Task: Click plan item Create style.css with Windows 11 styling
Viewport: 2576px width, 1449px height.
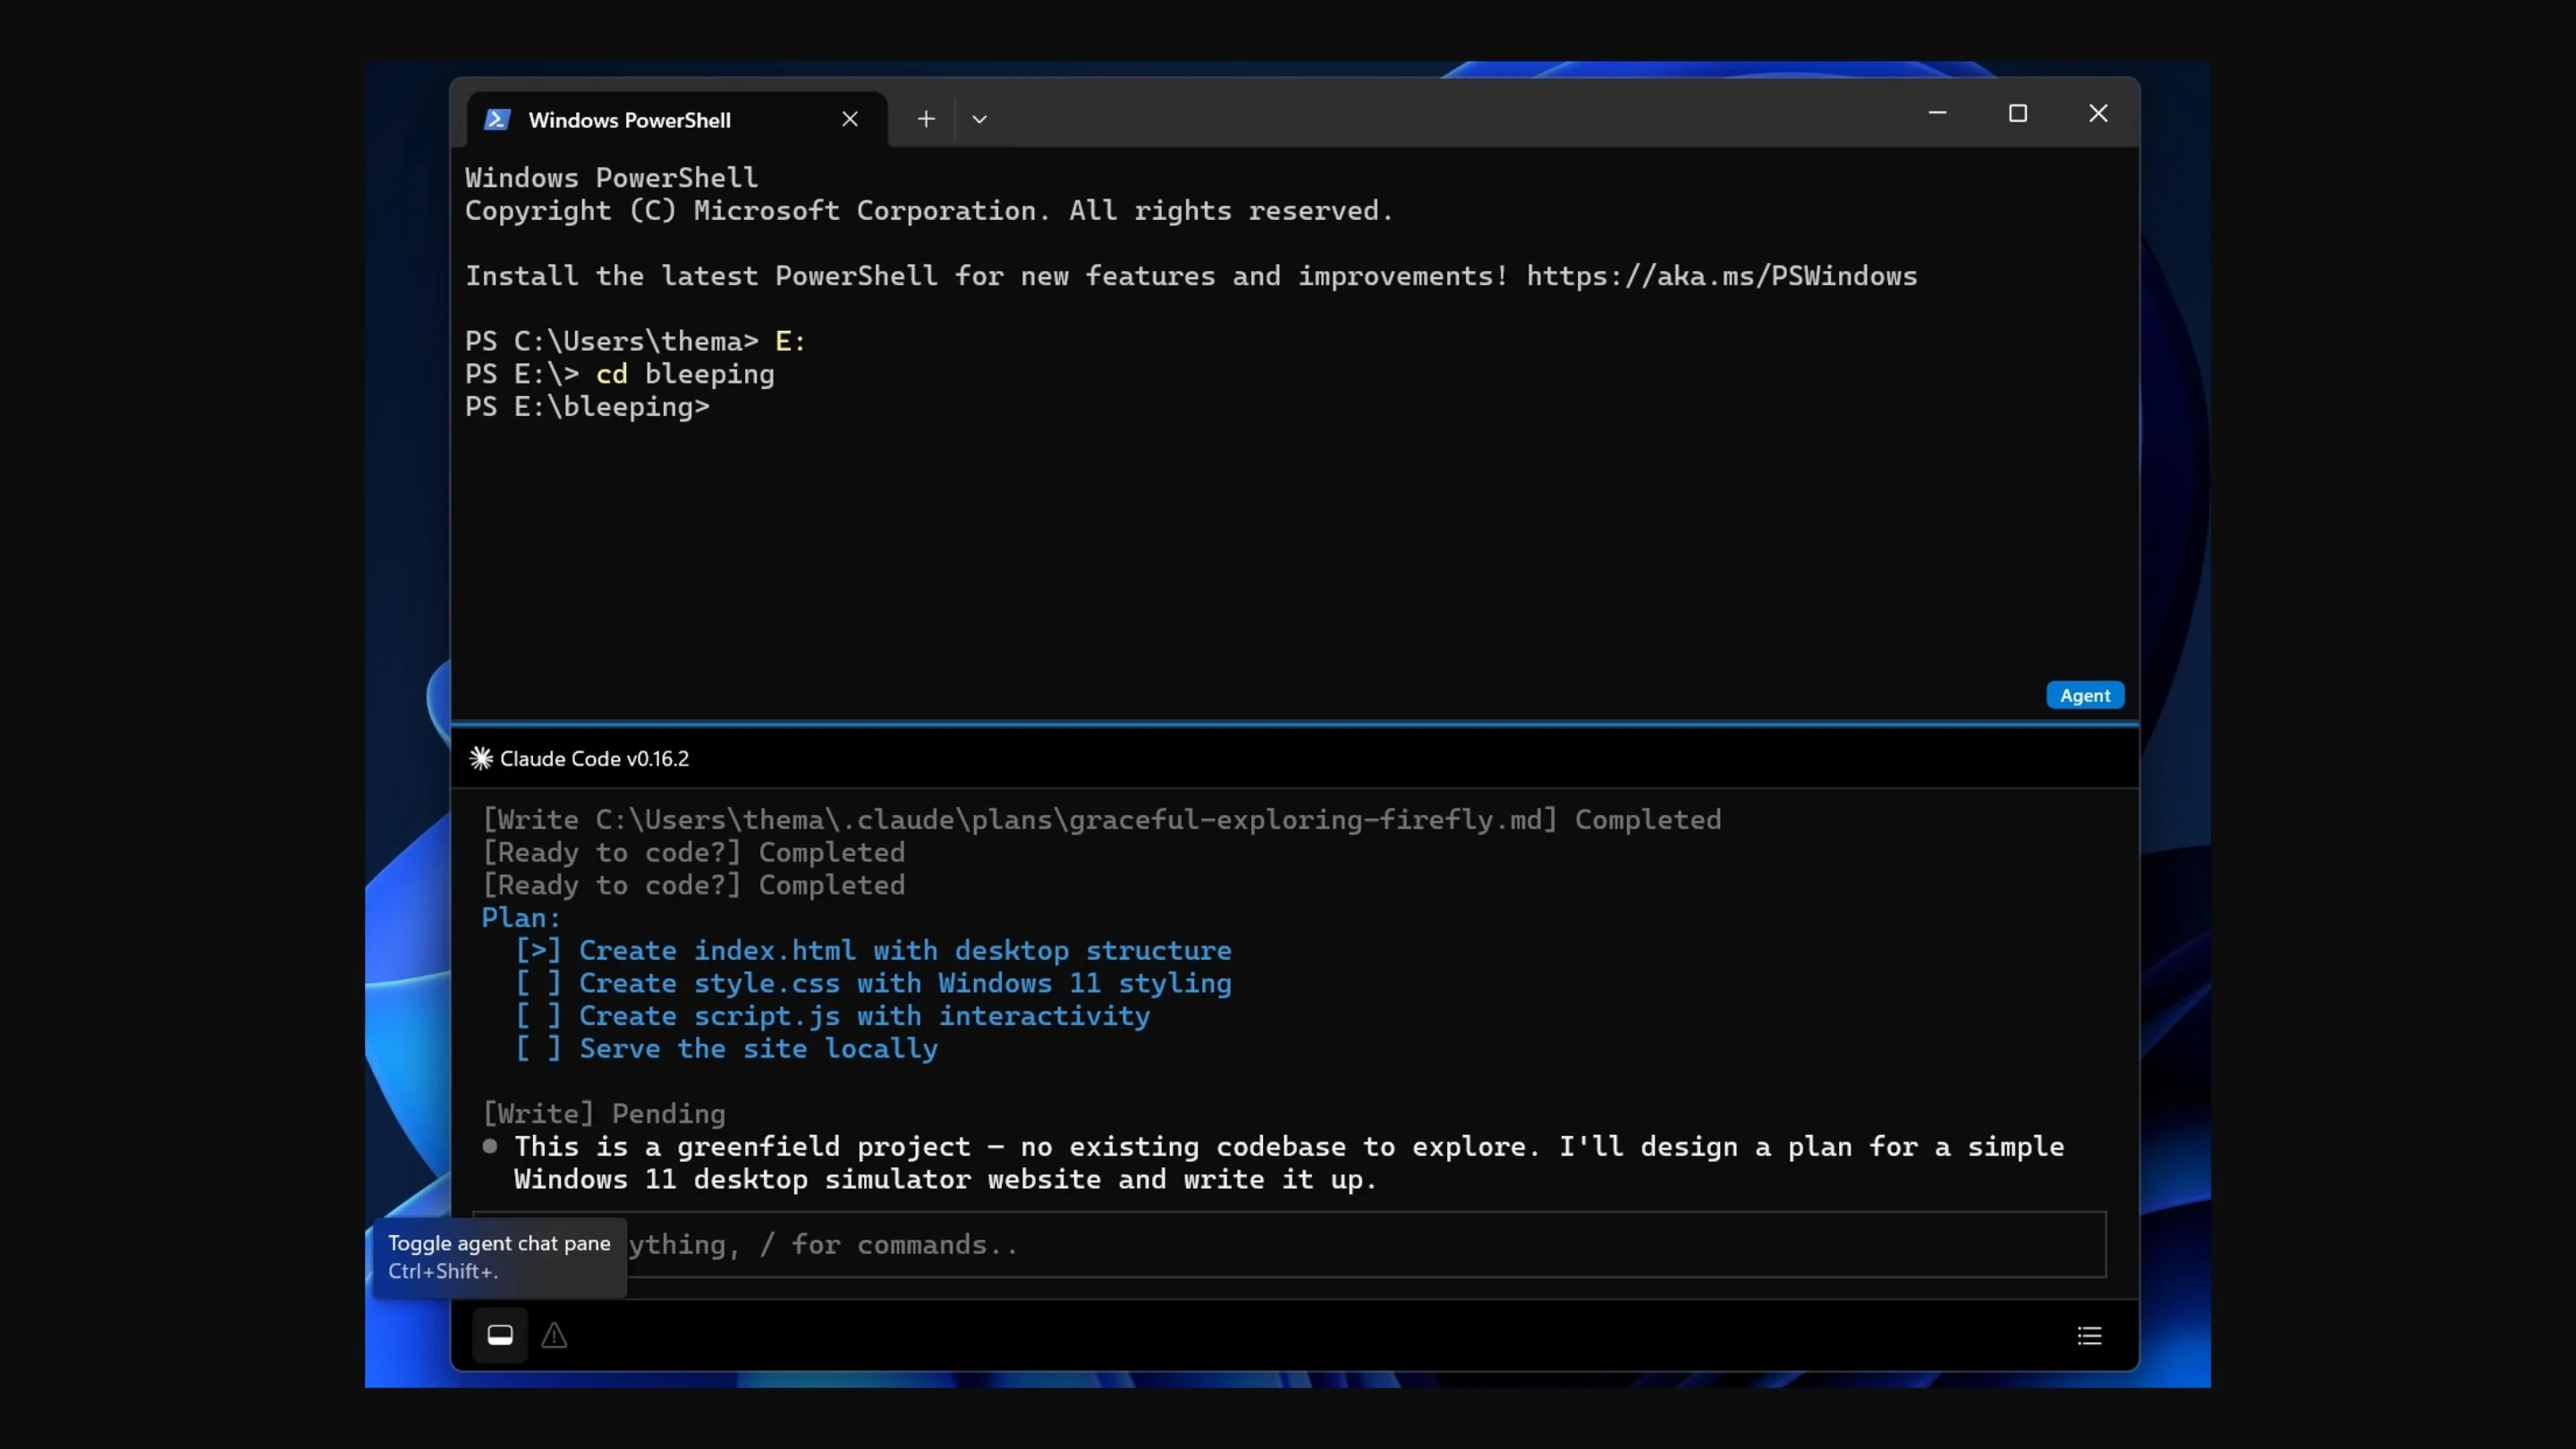Action: coord(873,983)
